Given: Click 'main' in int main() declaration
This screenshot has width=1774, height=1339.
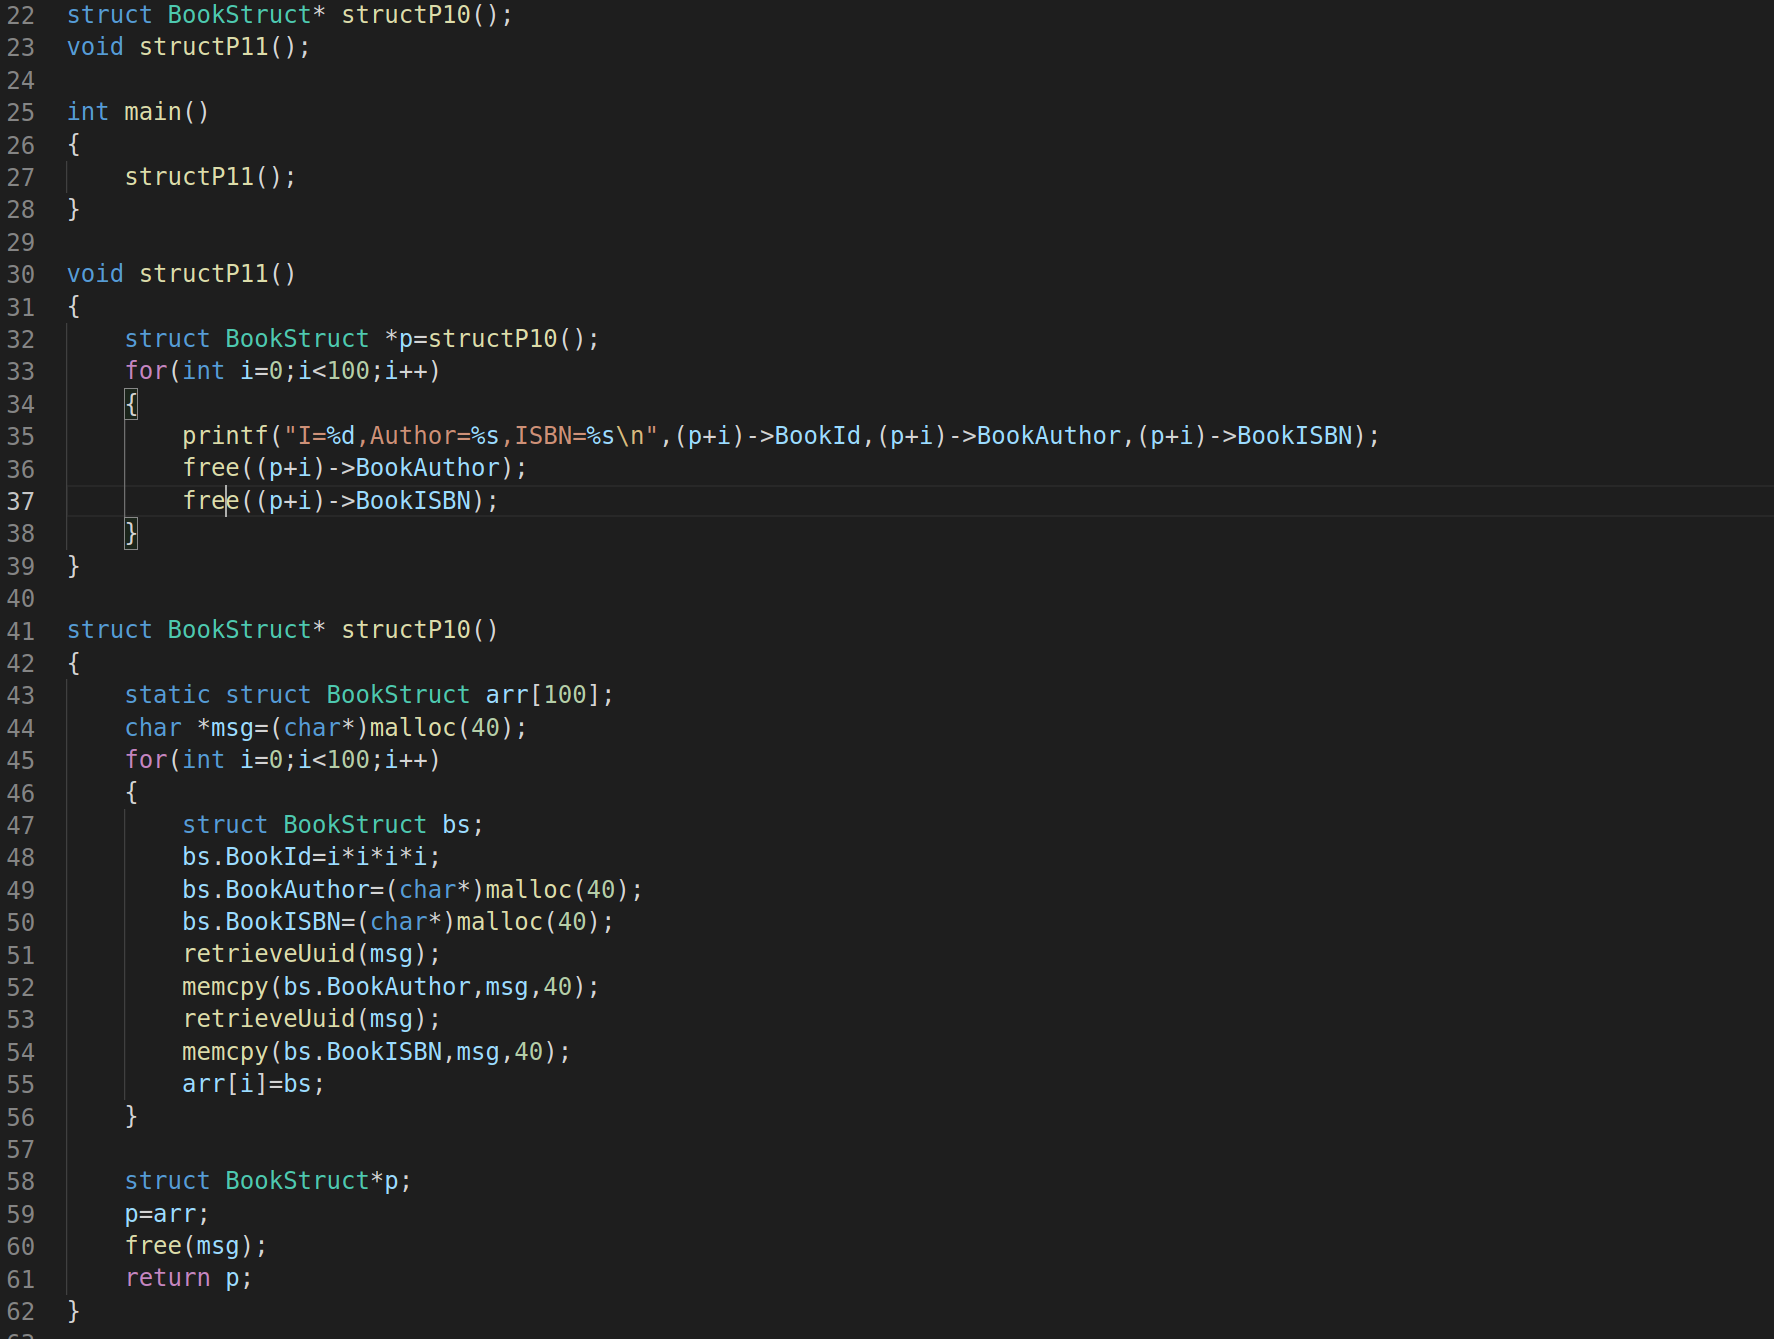Looking at the screenshot, I should (152, 112).
